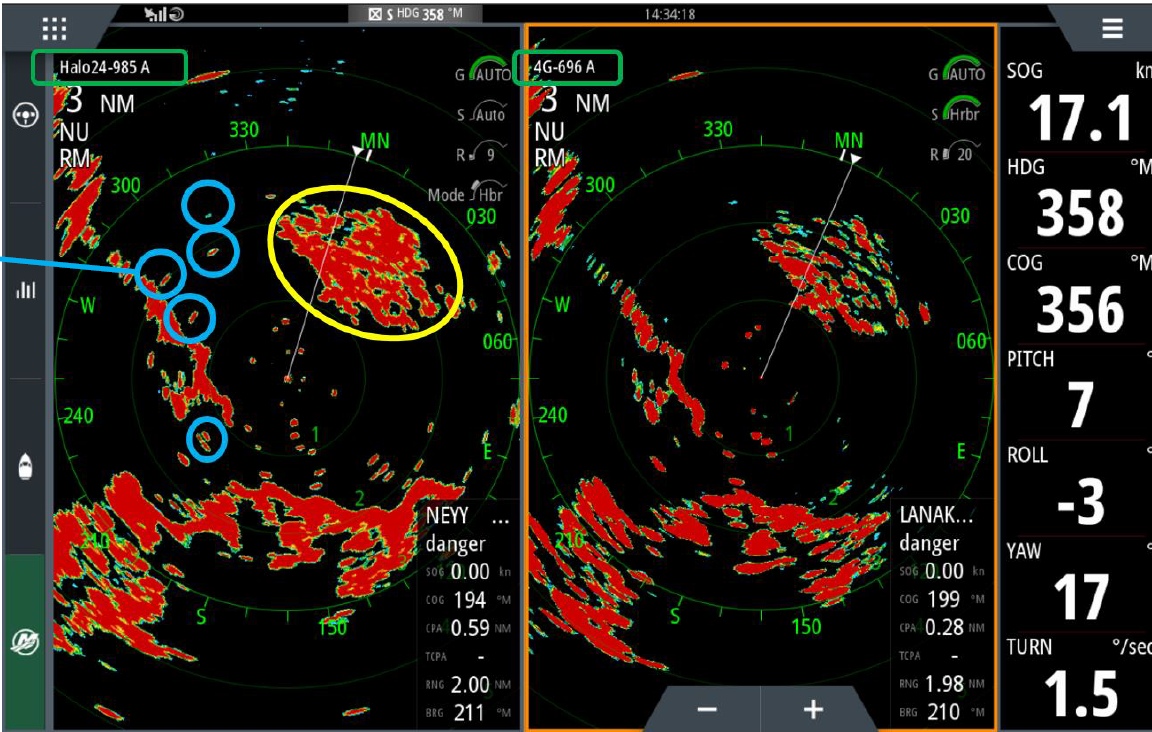Open Mode Hbr selector on Halo24 radar
This screenshot has width=1152, height=732.
[467, 194]
